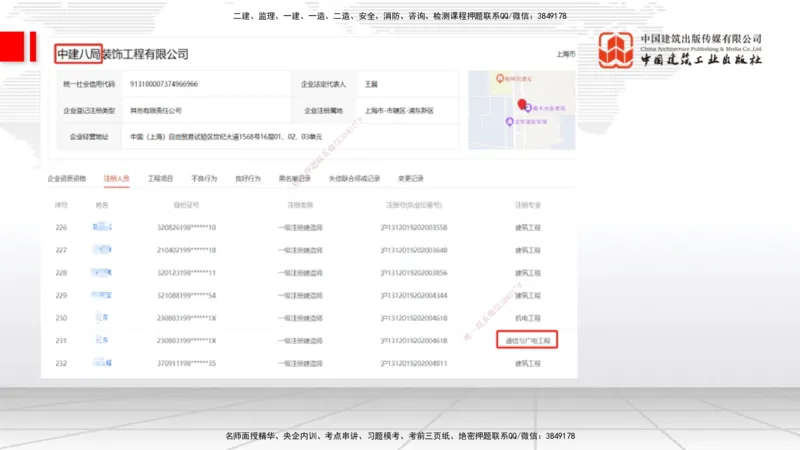Click 通信与广电工程 specialty in row 231
The image size is (800, 450).
tap(528, 340)
